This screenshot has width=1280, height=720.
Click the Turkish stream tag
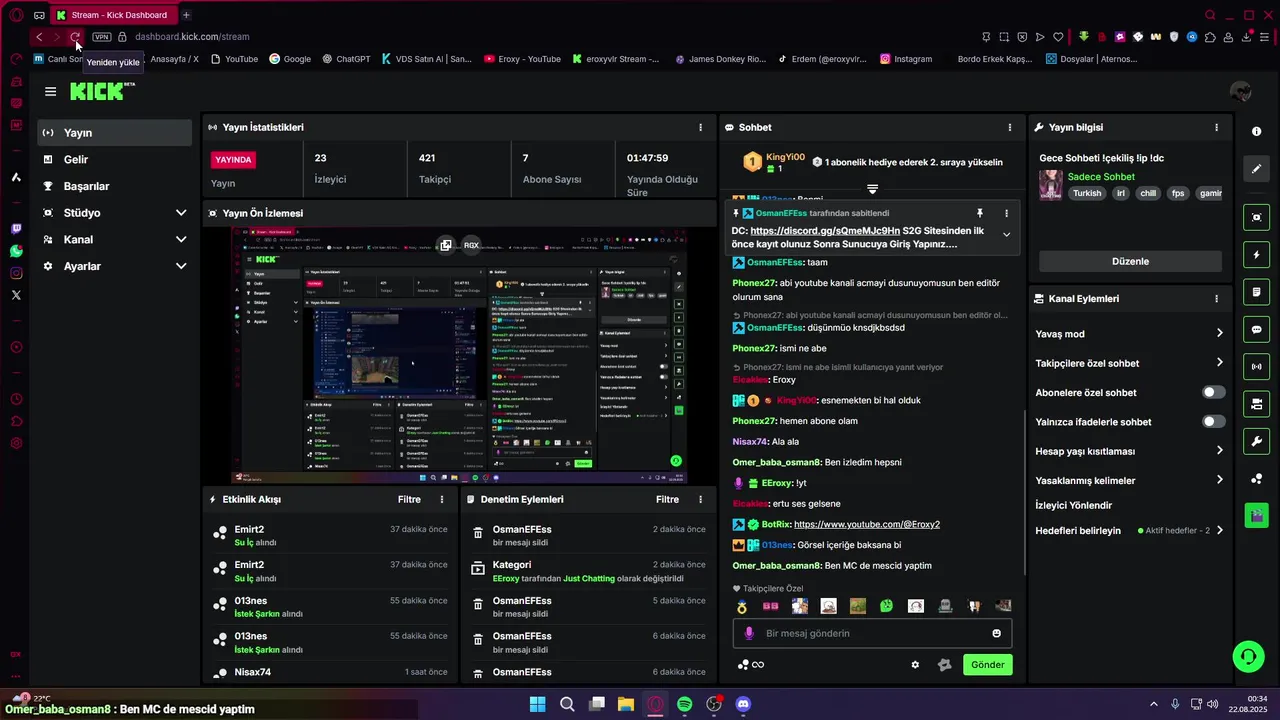pos(1087,194)
